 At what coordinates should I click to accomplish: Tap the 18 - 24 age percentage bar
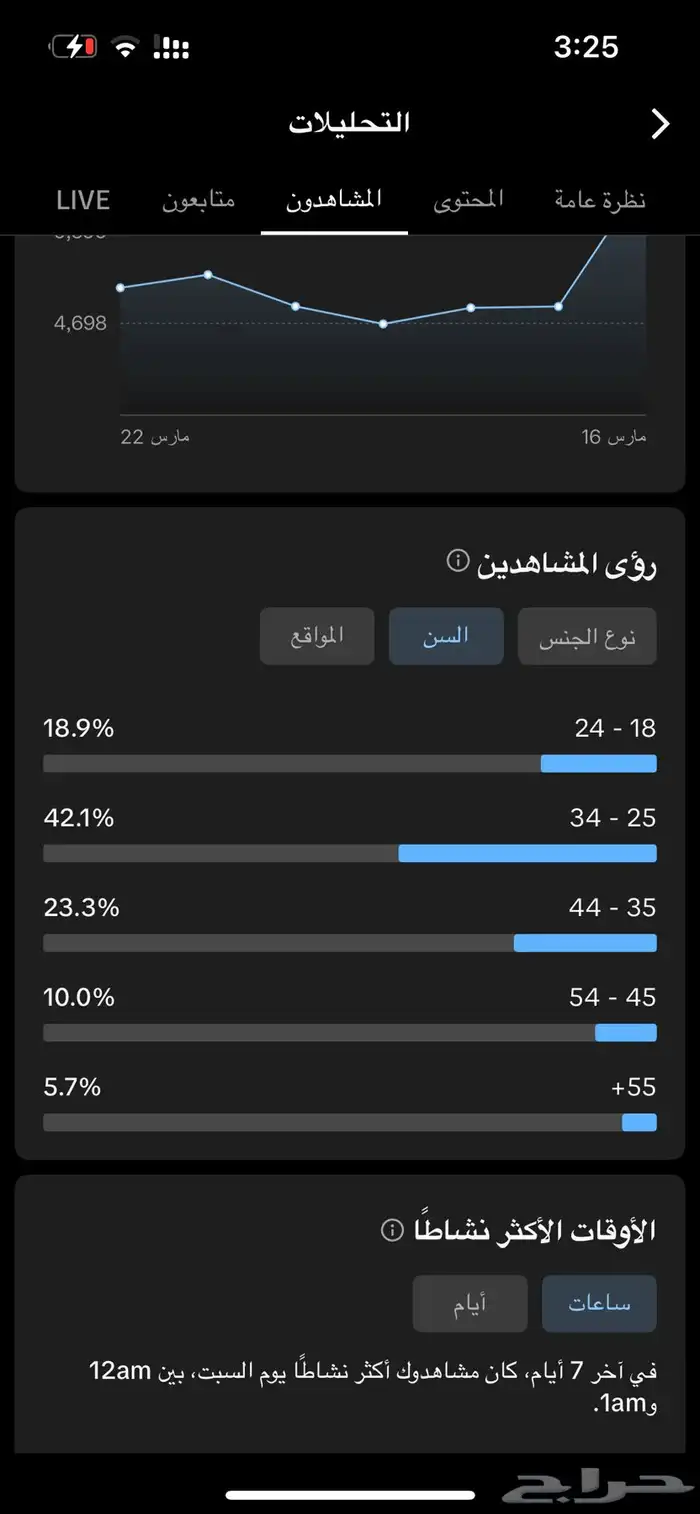click(350, 764)
